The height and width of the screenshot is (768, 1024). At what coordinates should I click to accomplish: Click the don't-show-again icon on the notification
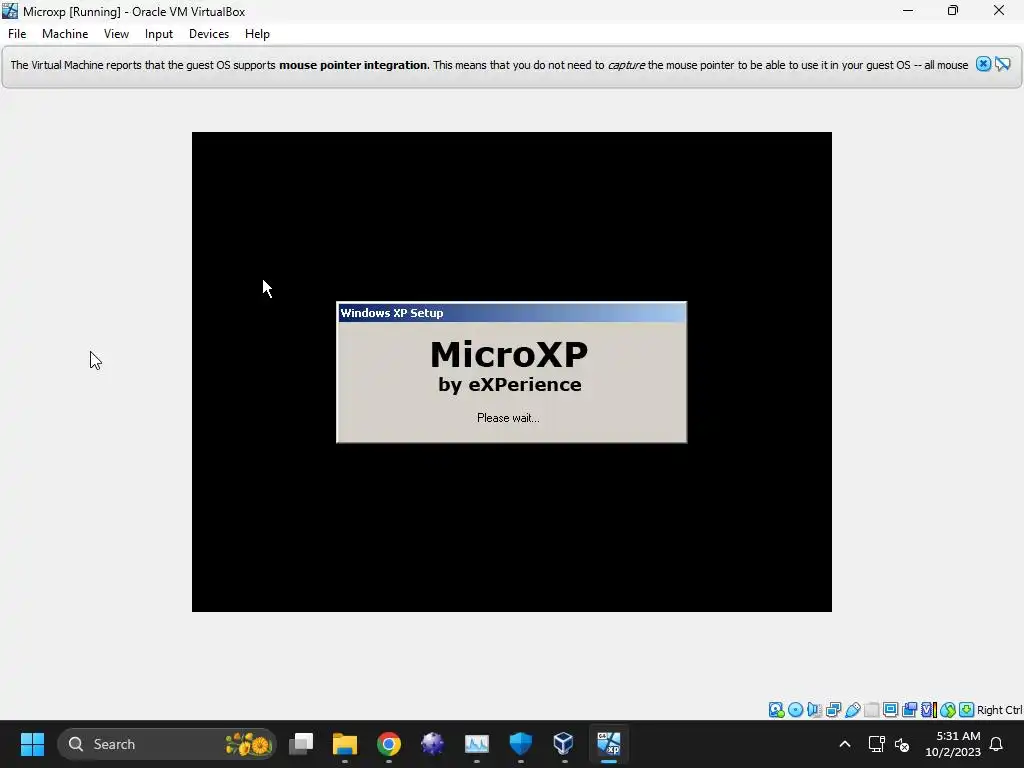1002,64
